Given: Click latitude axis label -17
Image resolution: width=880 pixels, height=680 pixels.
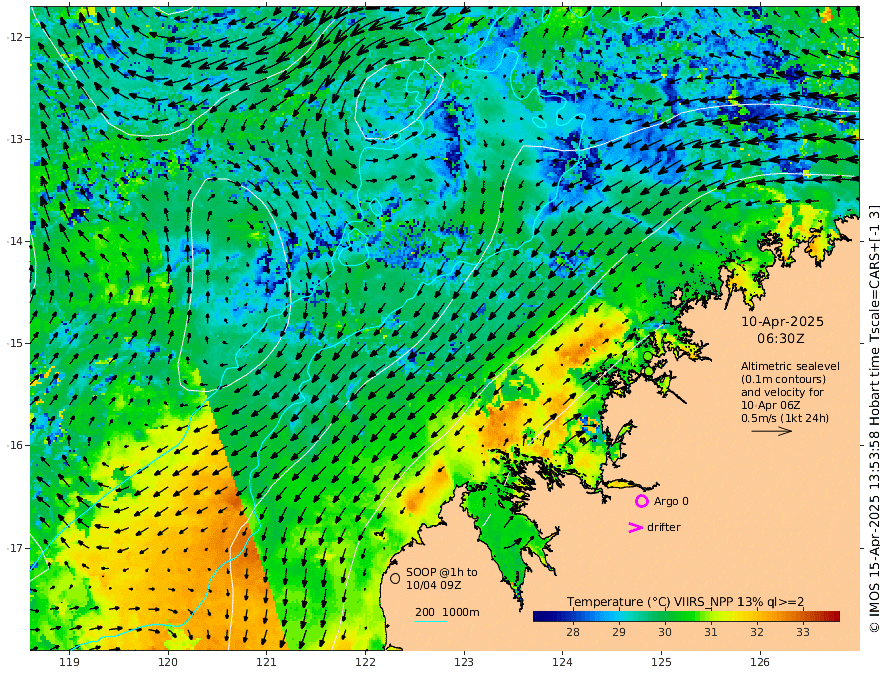Looking at the screenshot, I should [x=15, y=548].
